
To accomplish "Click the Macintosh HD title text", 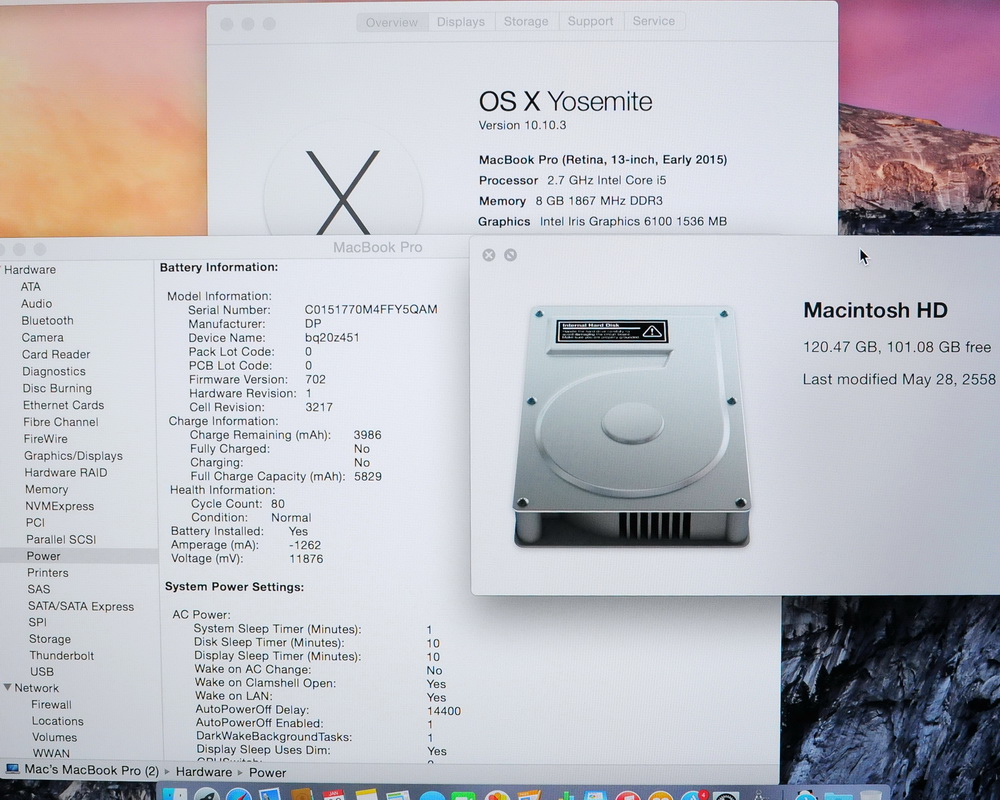I will [x=876, y=310].
